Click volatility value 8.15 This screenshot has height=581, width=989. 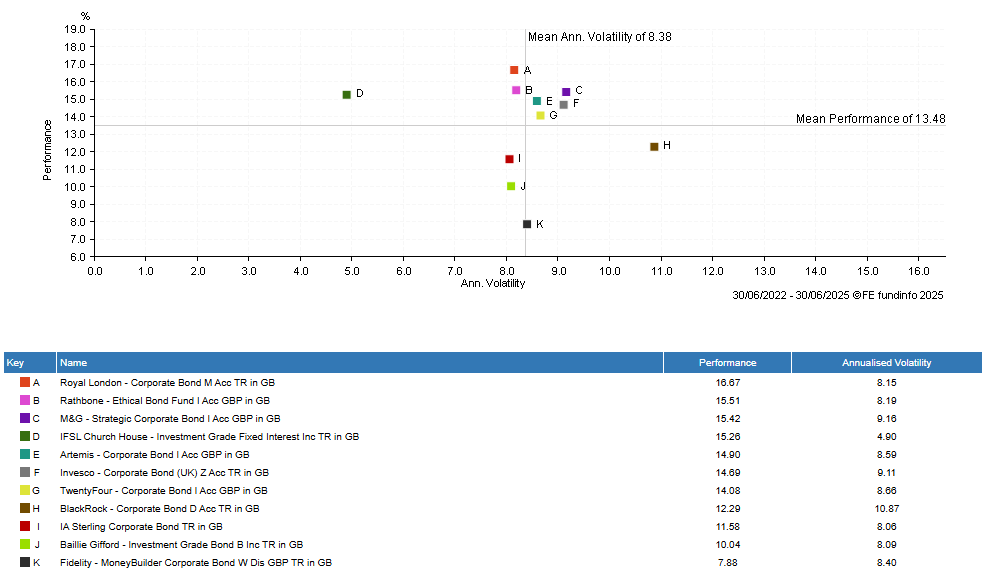tap(886, 382)
